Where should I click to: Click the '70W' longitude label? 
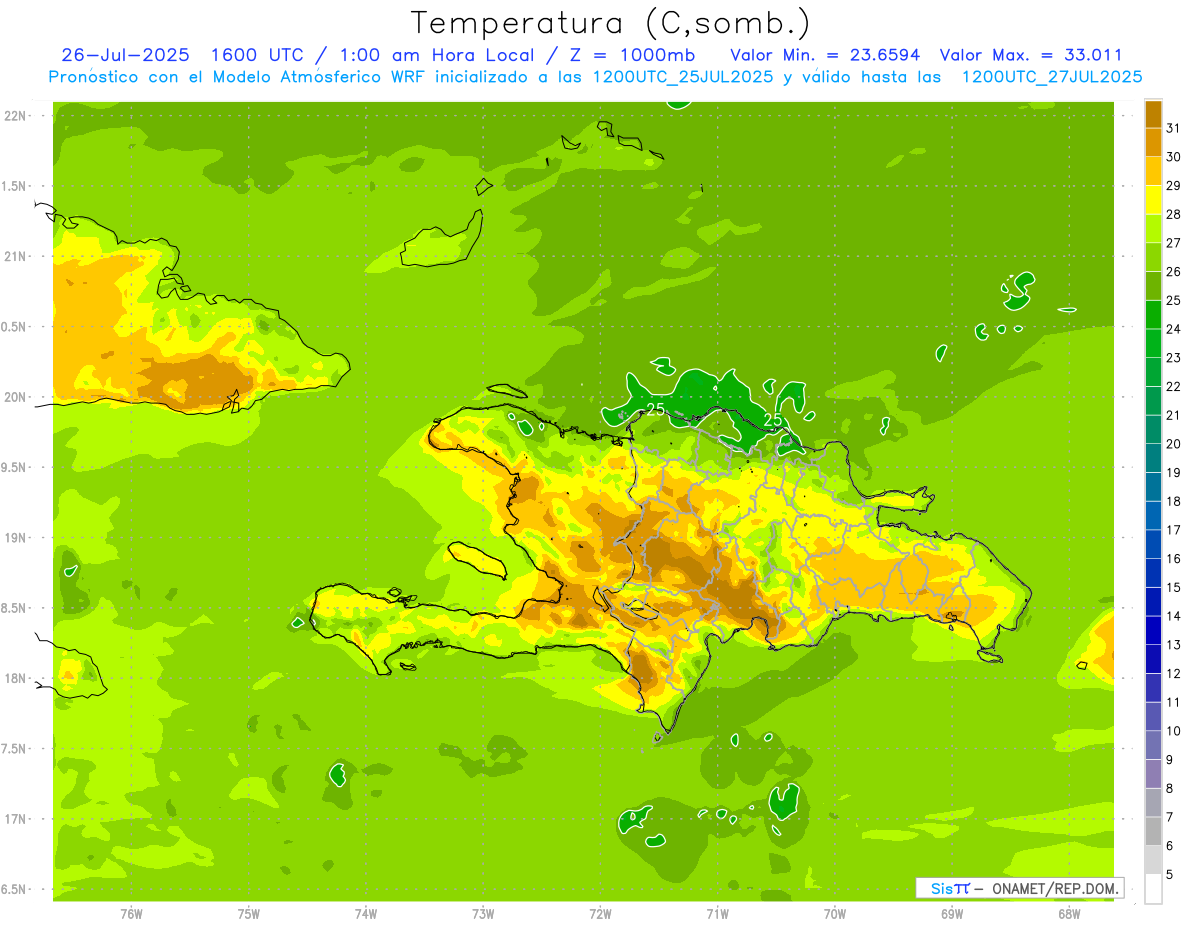[835, 913]
